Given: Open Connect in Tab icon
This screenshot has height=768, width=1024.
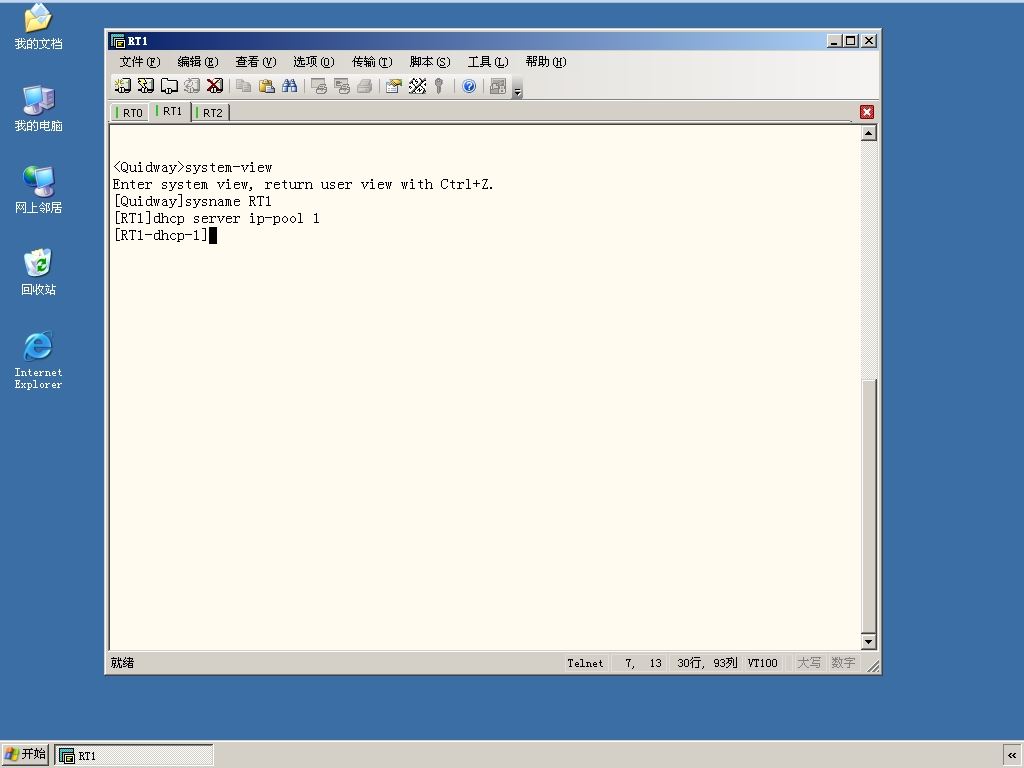Looking at the screenshot, I should pyautogui.click(x=169, y=86).
